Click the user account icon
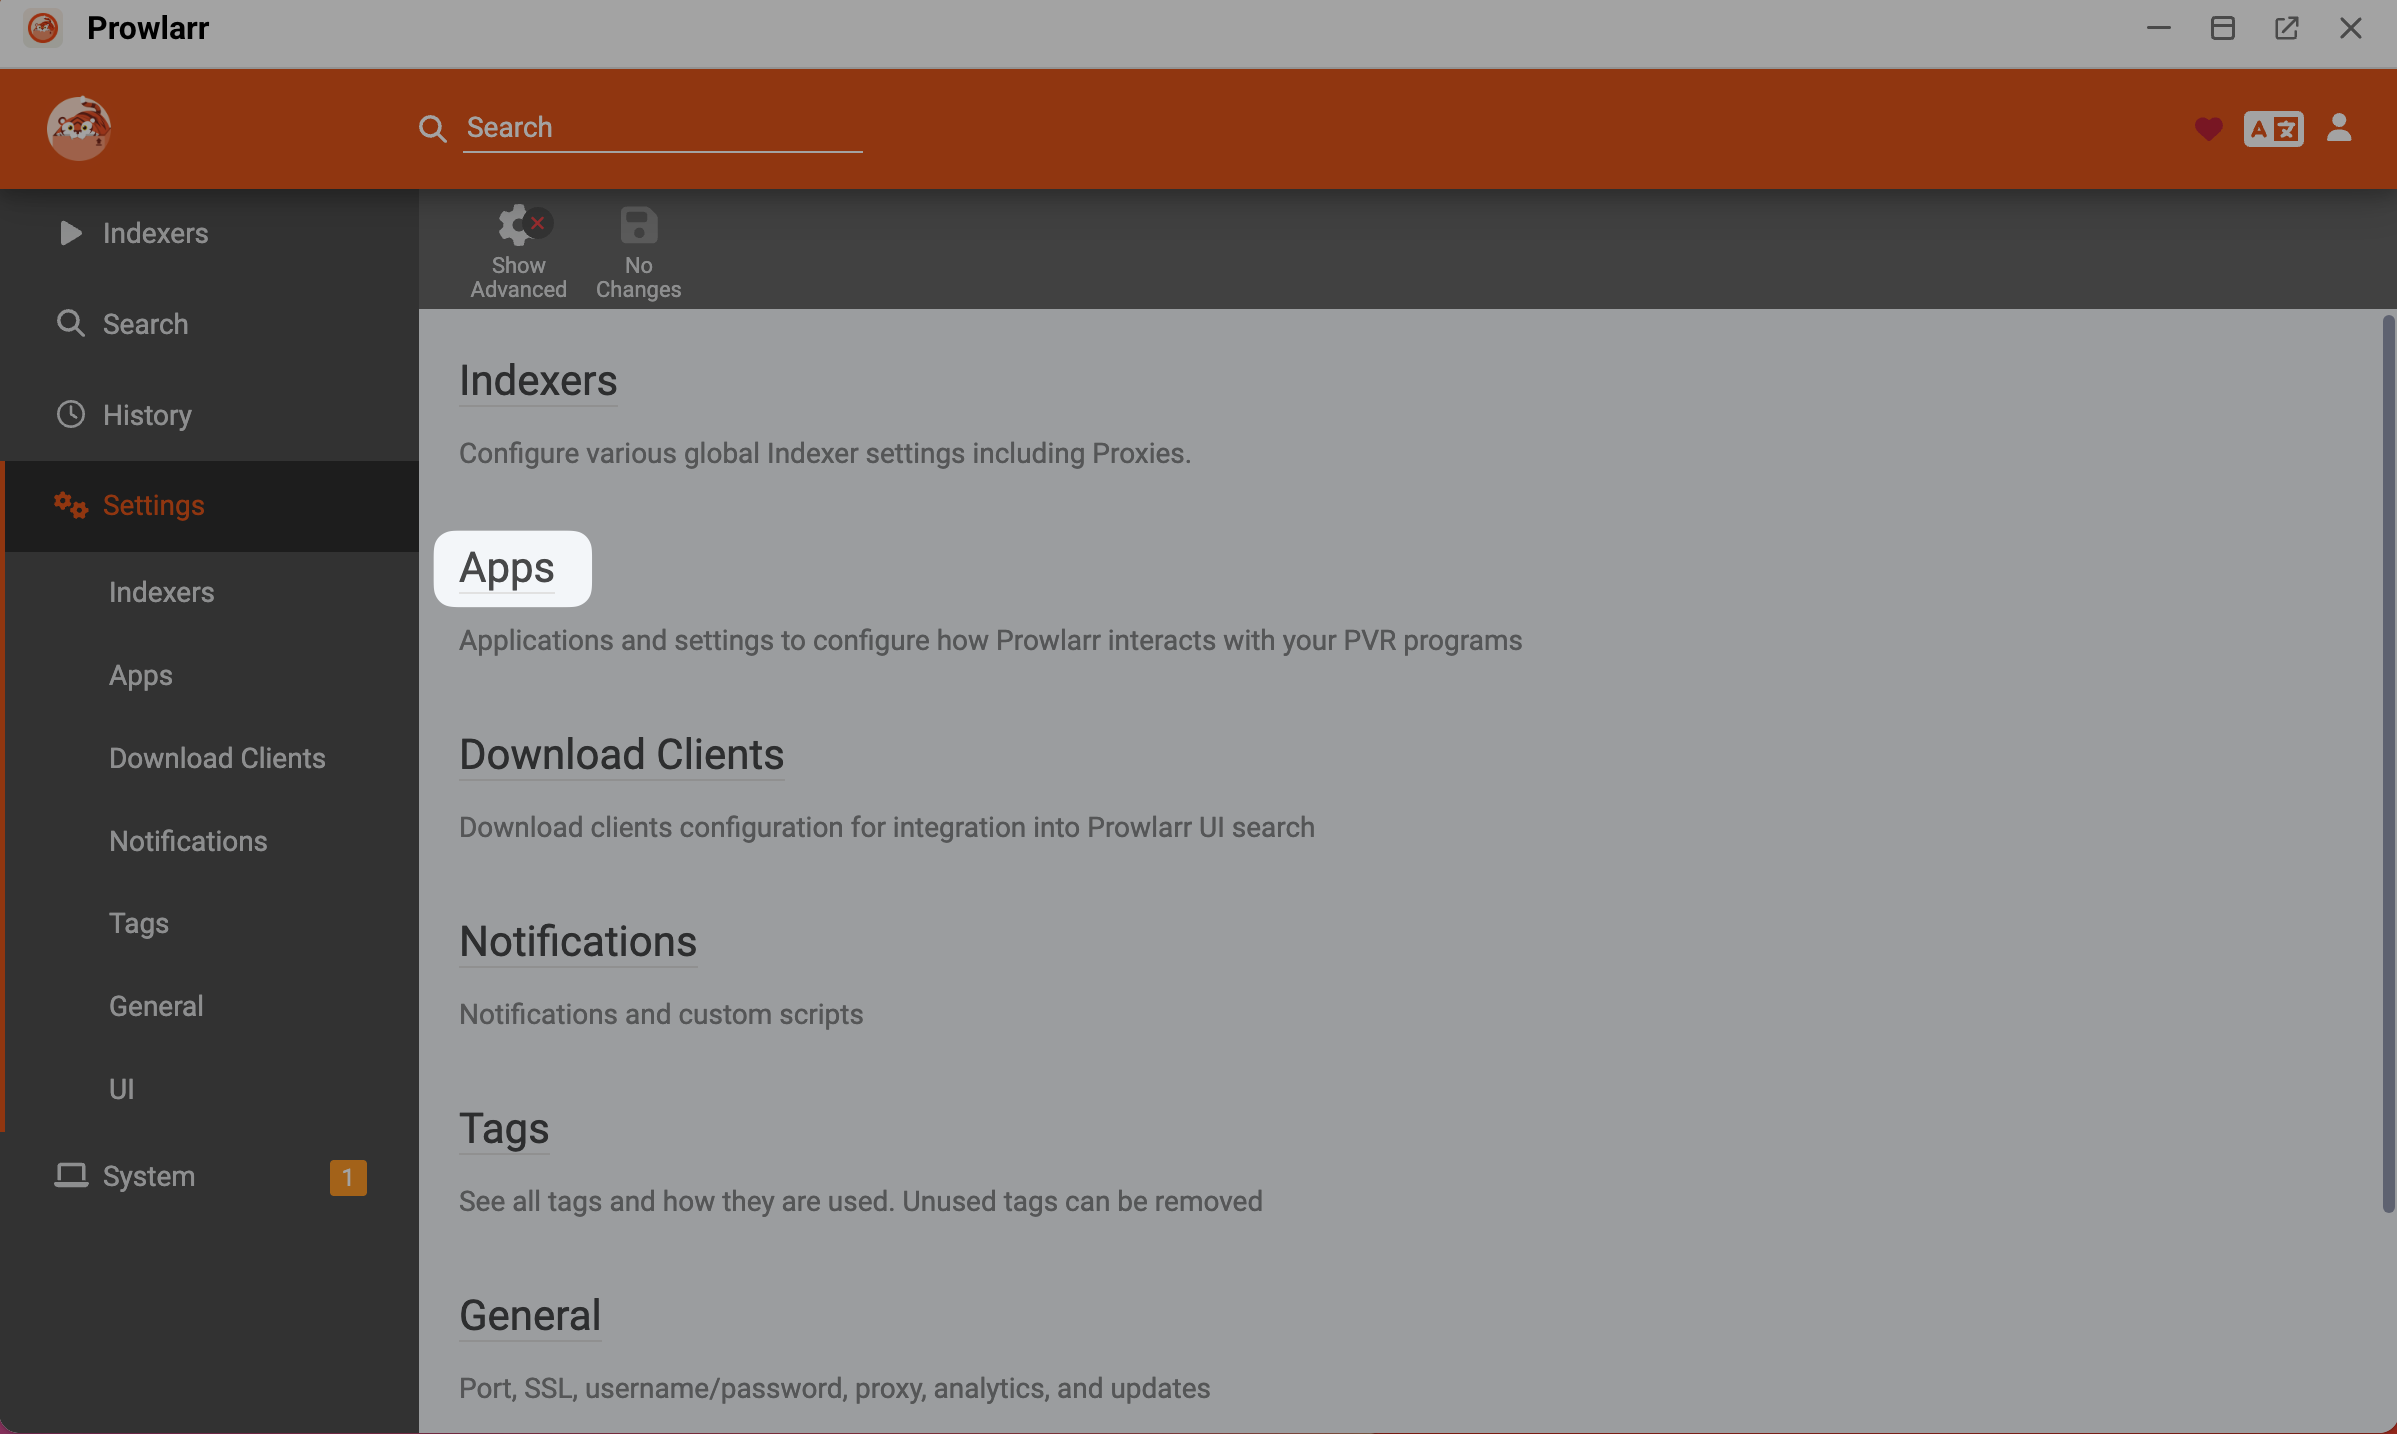2397x1434 pixels. 2339,128
